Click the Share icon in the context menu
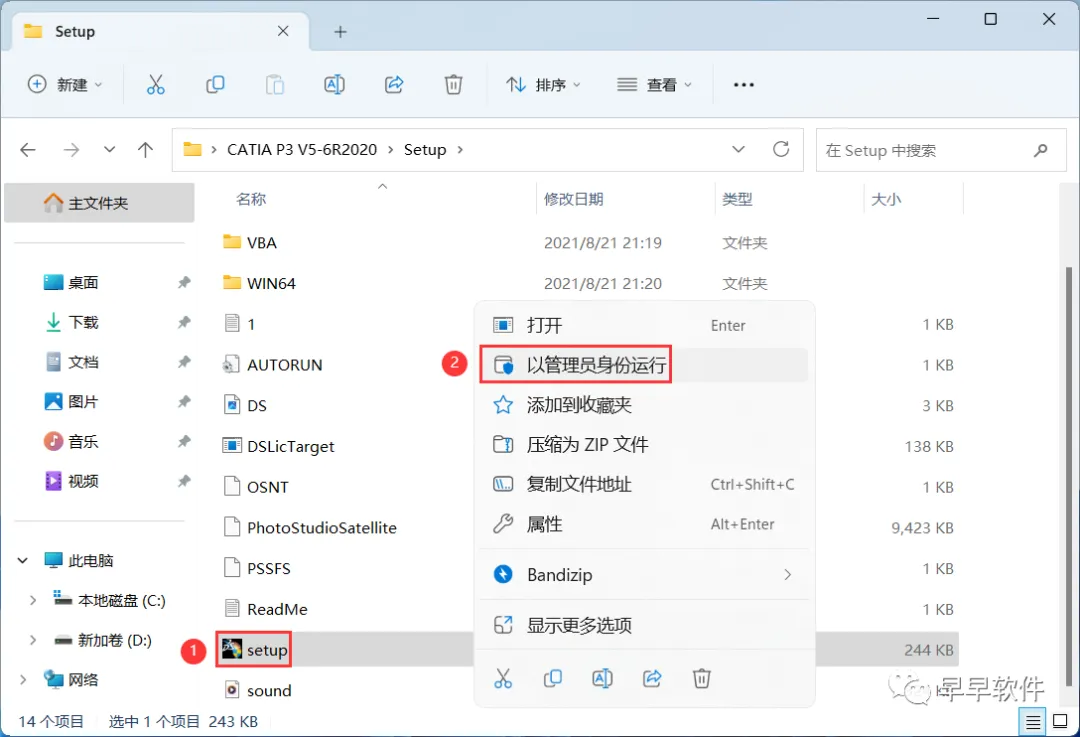1080x737 pixels. pyautogui.click(x=652, y=678)
